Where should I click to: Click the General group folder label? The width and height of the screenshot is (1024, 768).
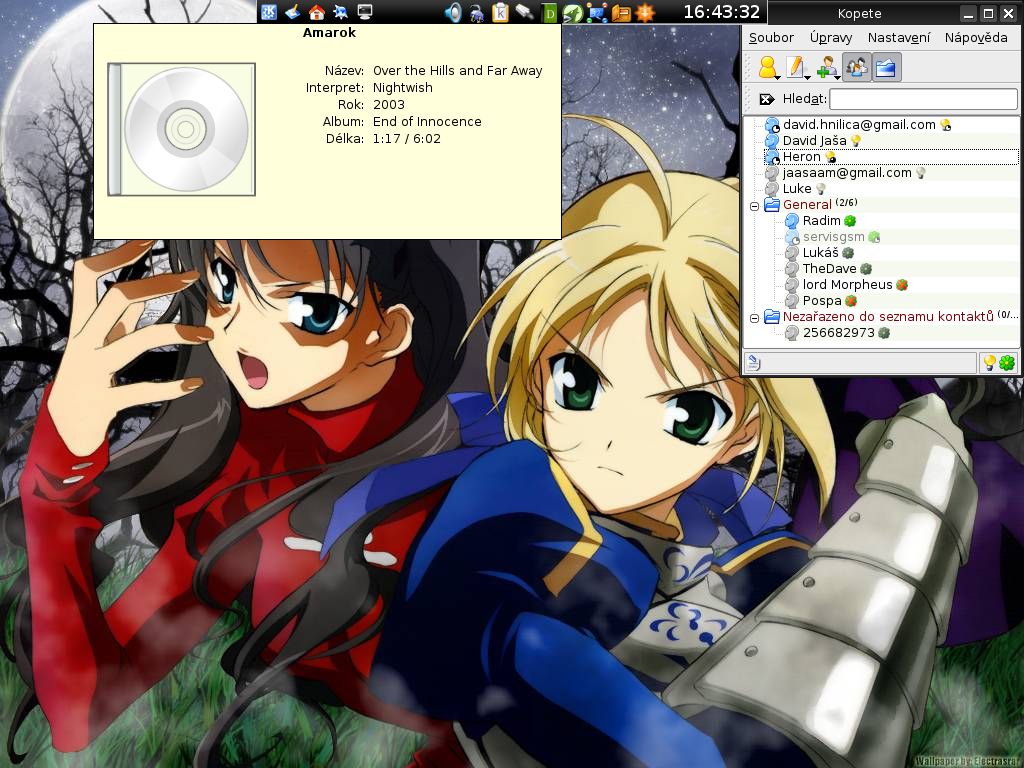(x=807, y=204)
